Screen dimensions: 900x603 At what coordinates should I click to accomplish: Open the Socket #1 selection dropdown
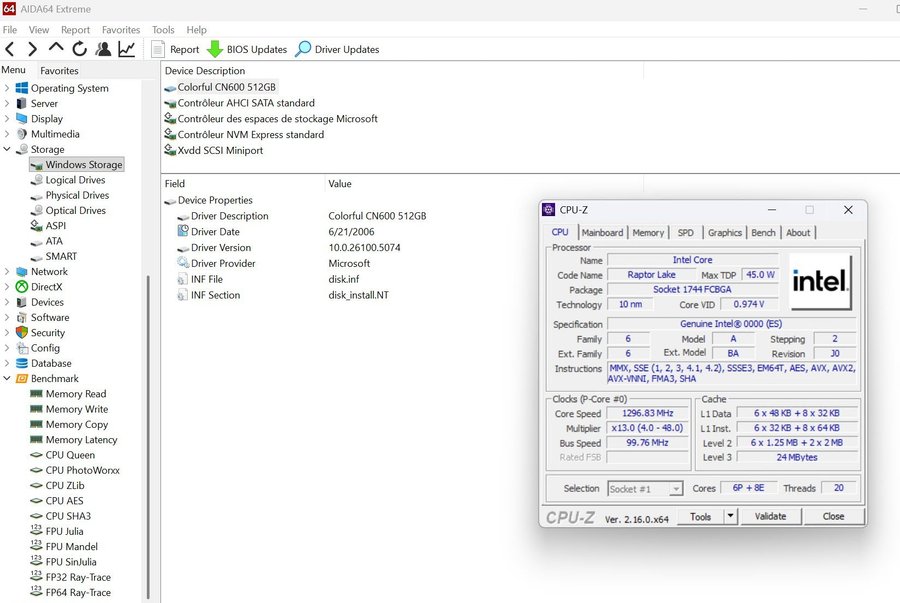tap(676, 489)
